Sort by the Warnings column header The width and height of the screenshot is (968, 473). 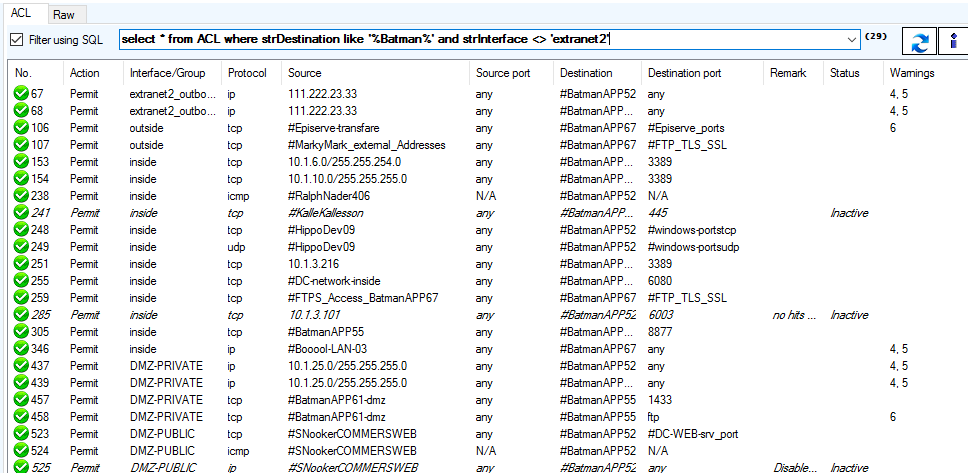pyautogui.click(x=924, y=73)
